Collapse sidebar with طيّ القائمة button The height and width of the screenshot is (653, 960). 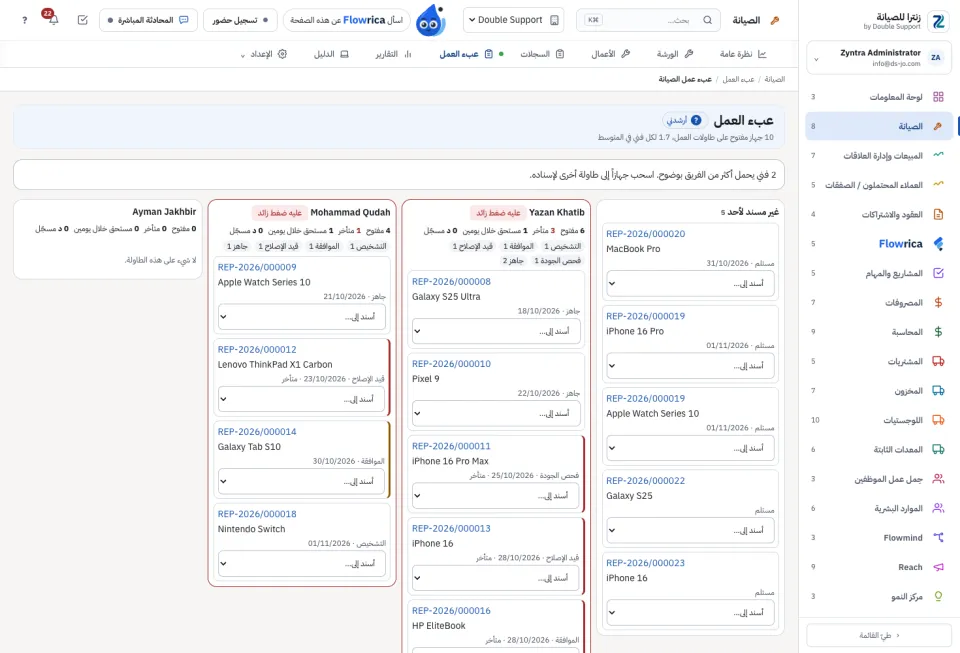(879, 635)
